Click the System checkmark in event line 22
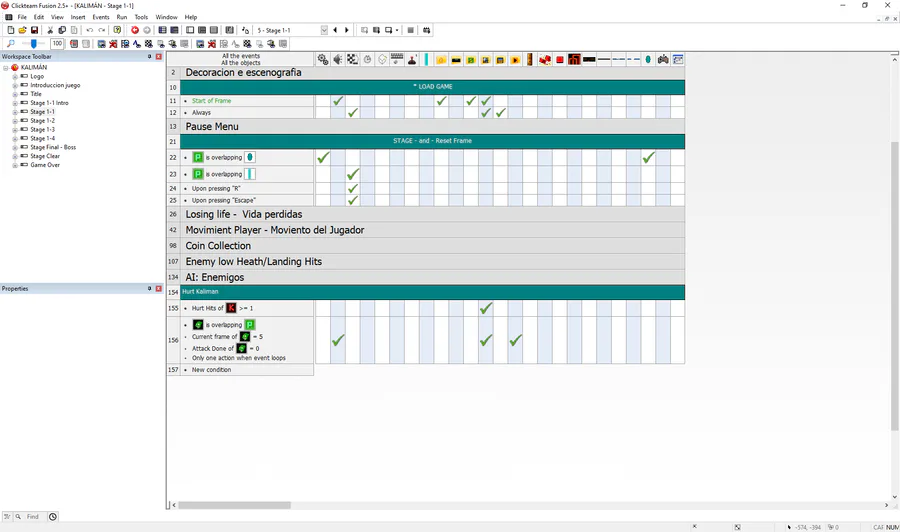The width and height of the screenshot is (900, 532). click(323, 157)
